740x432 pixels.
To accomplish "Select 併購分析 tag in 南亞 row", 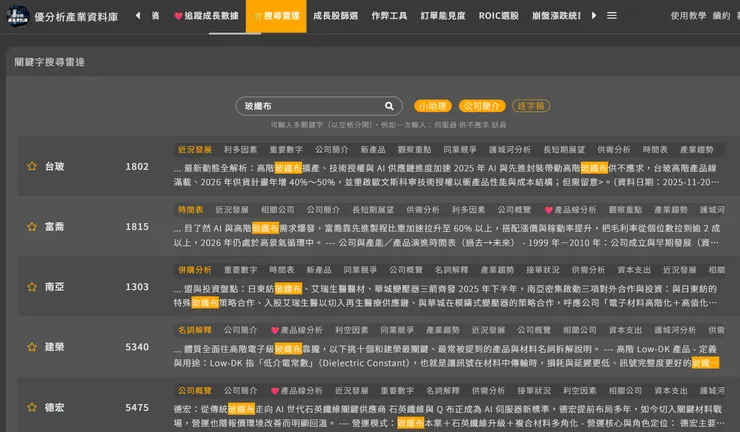I will coord(194,270).
